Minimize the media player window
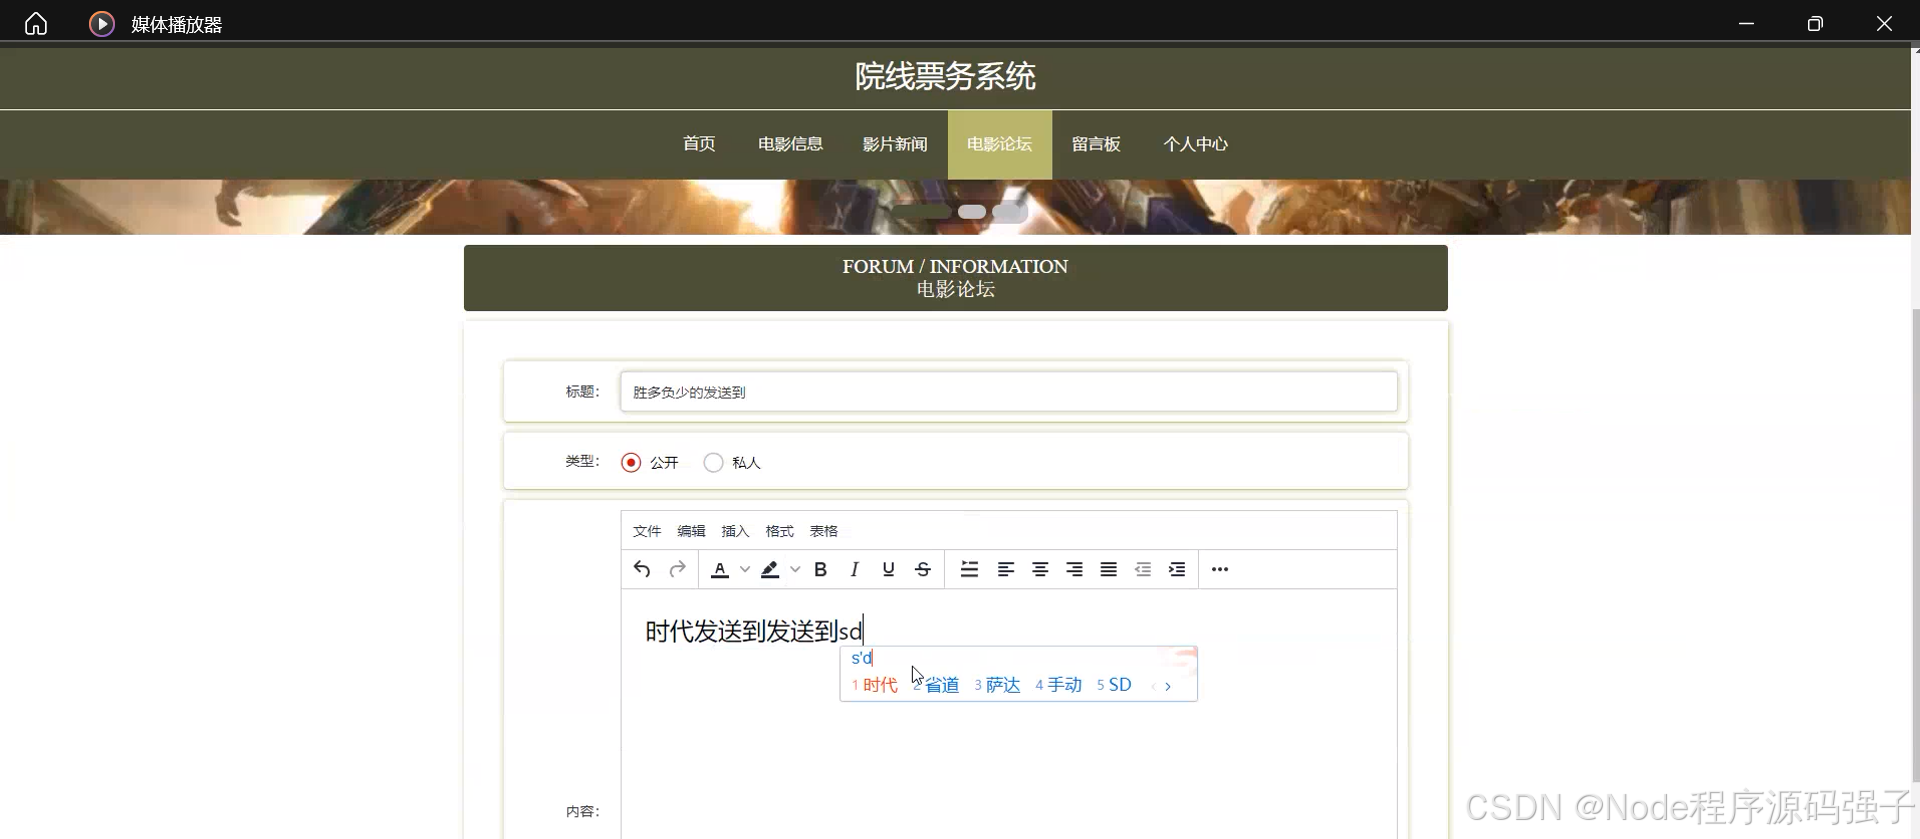Image resolution: width=1920 pixels, height=839 pixels. [x=1746, y=24]
